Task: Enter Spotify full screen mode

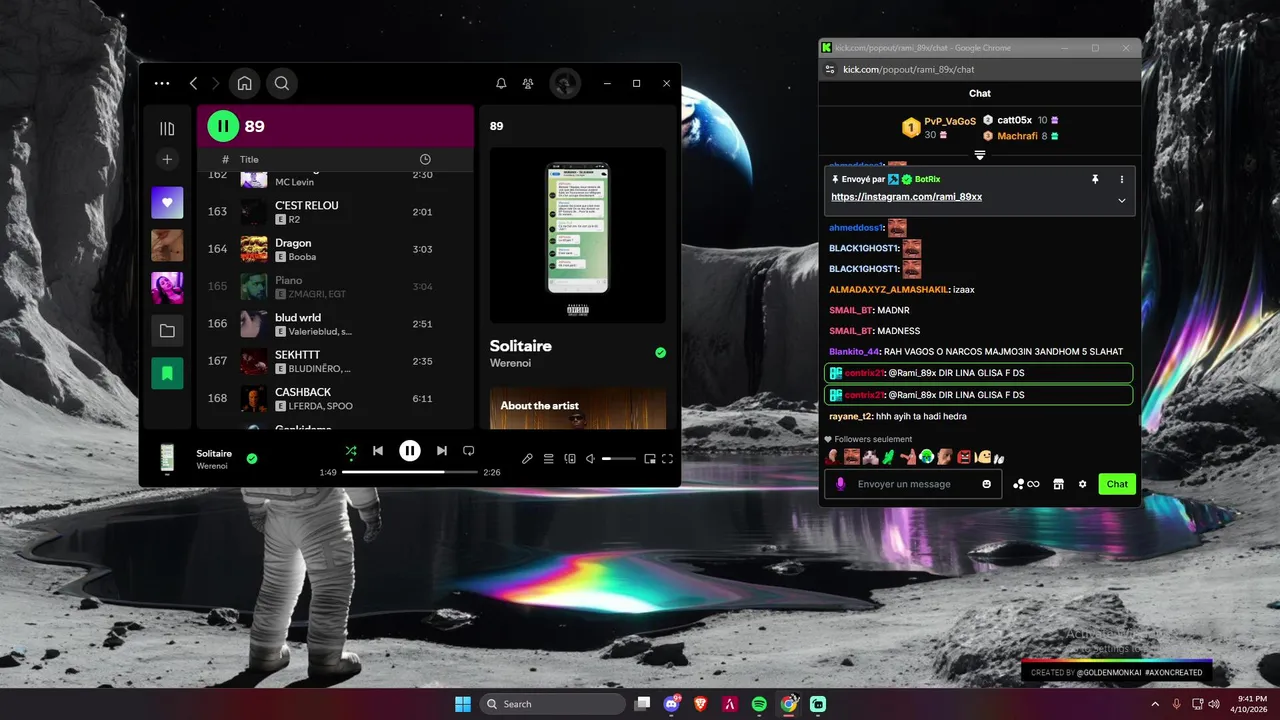Action: click(667, 459)
